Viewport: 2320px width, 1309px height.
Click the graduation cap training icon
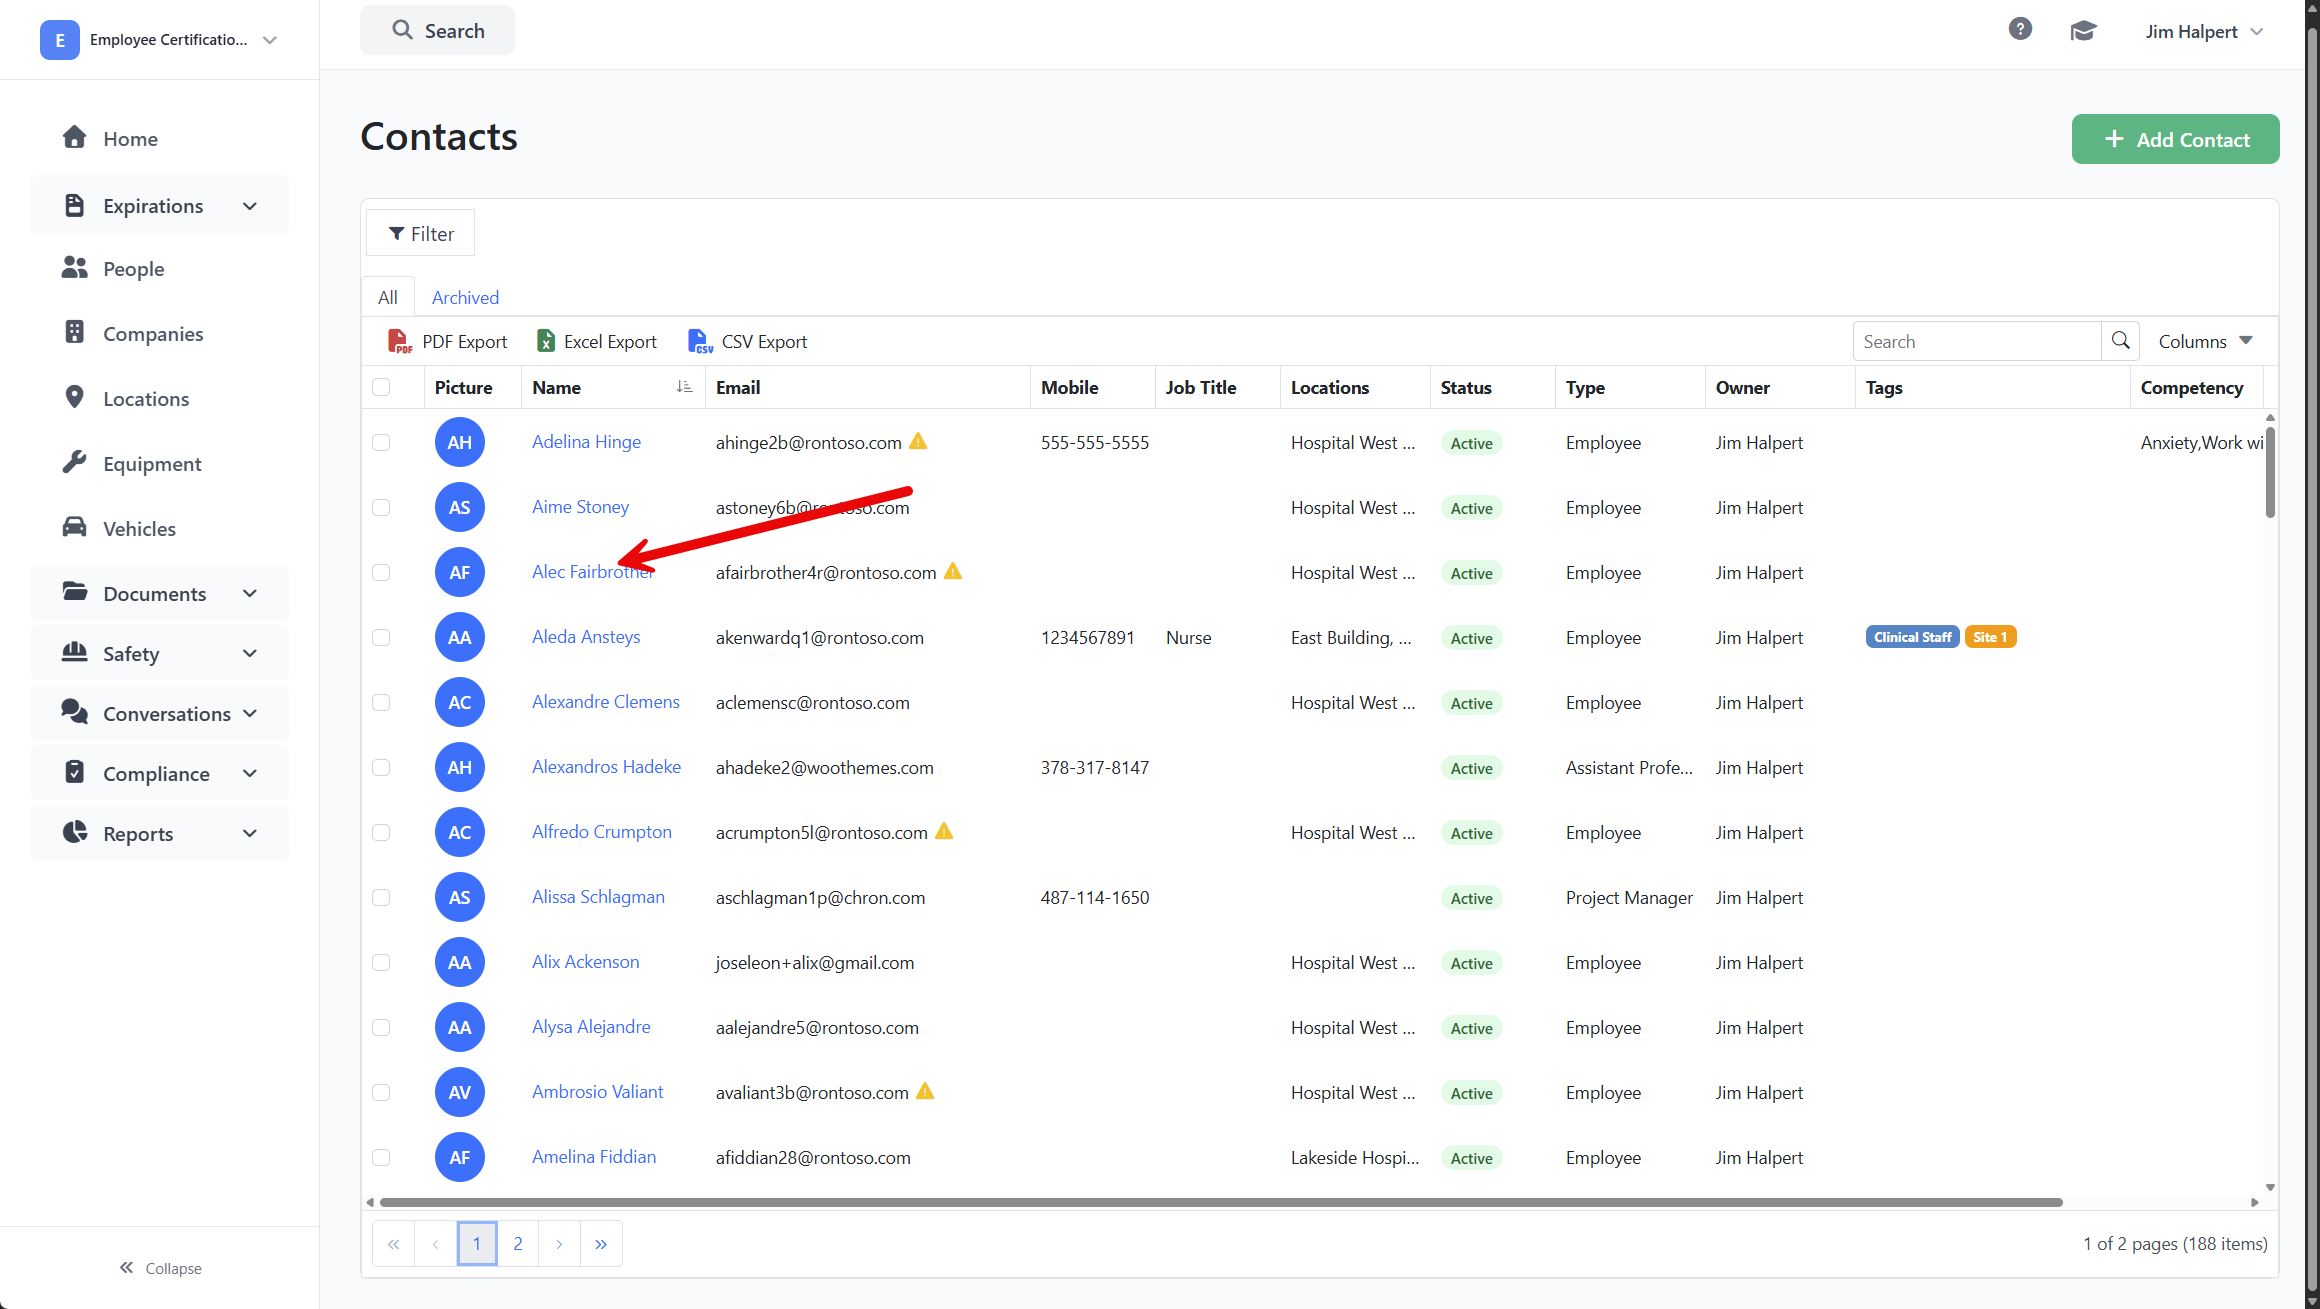[2083, 31]
